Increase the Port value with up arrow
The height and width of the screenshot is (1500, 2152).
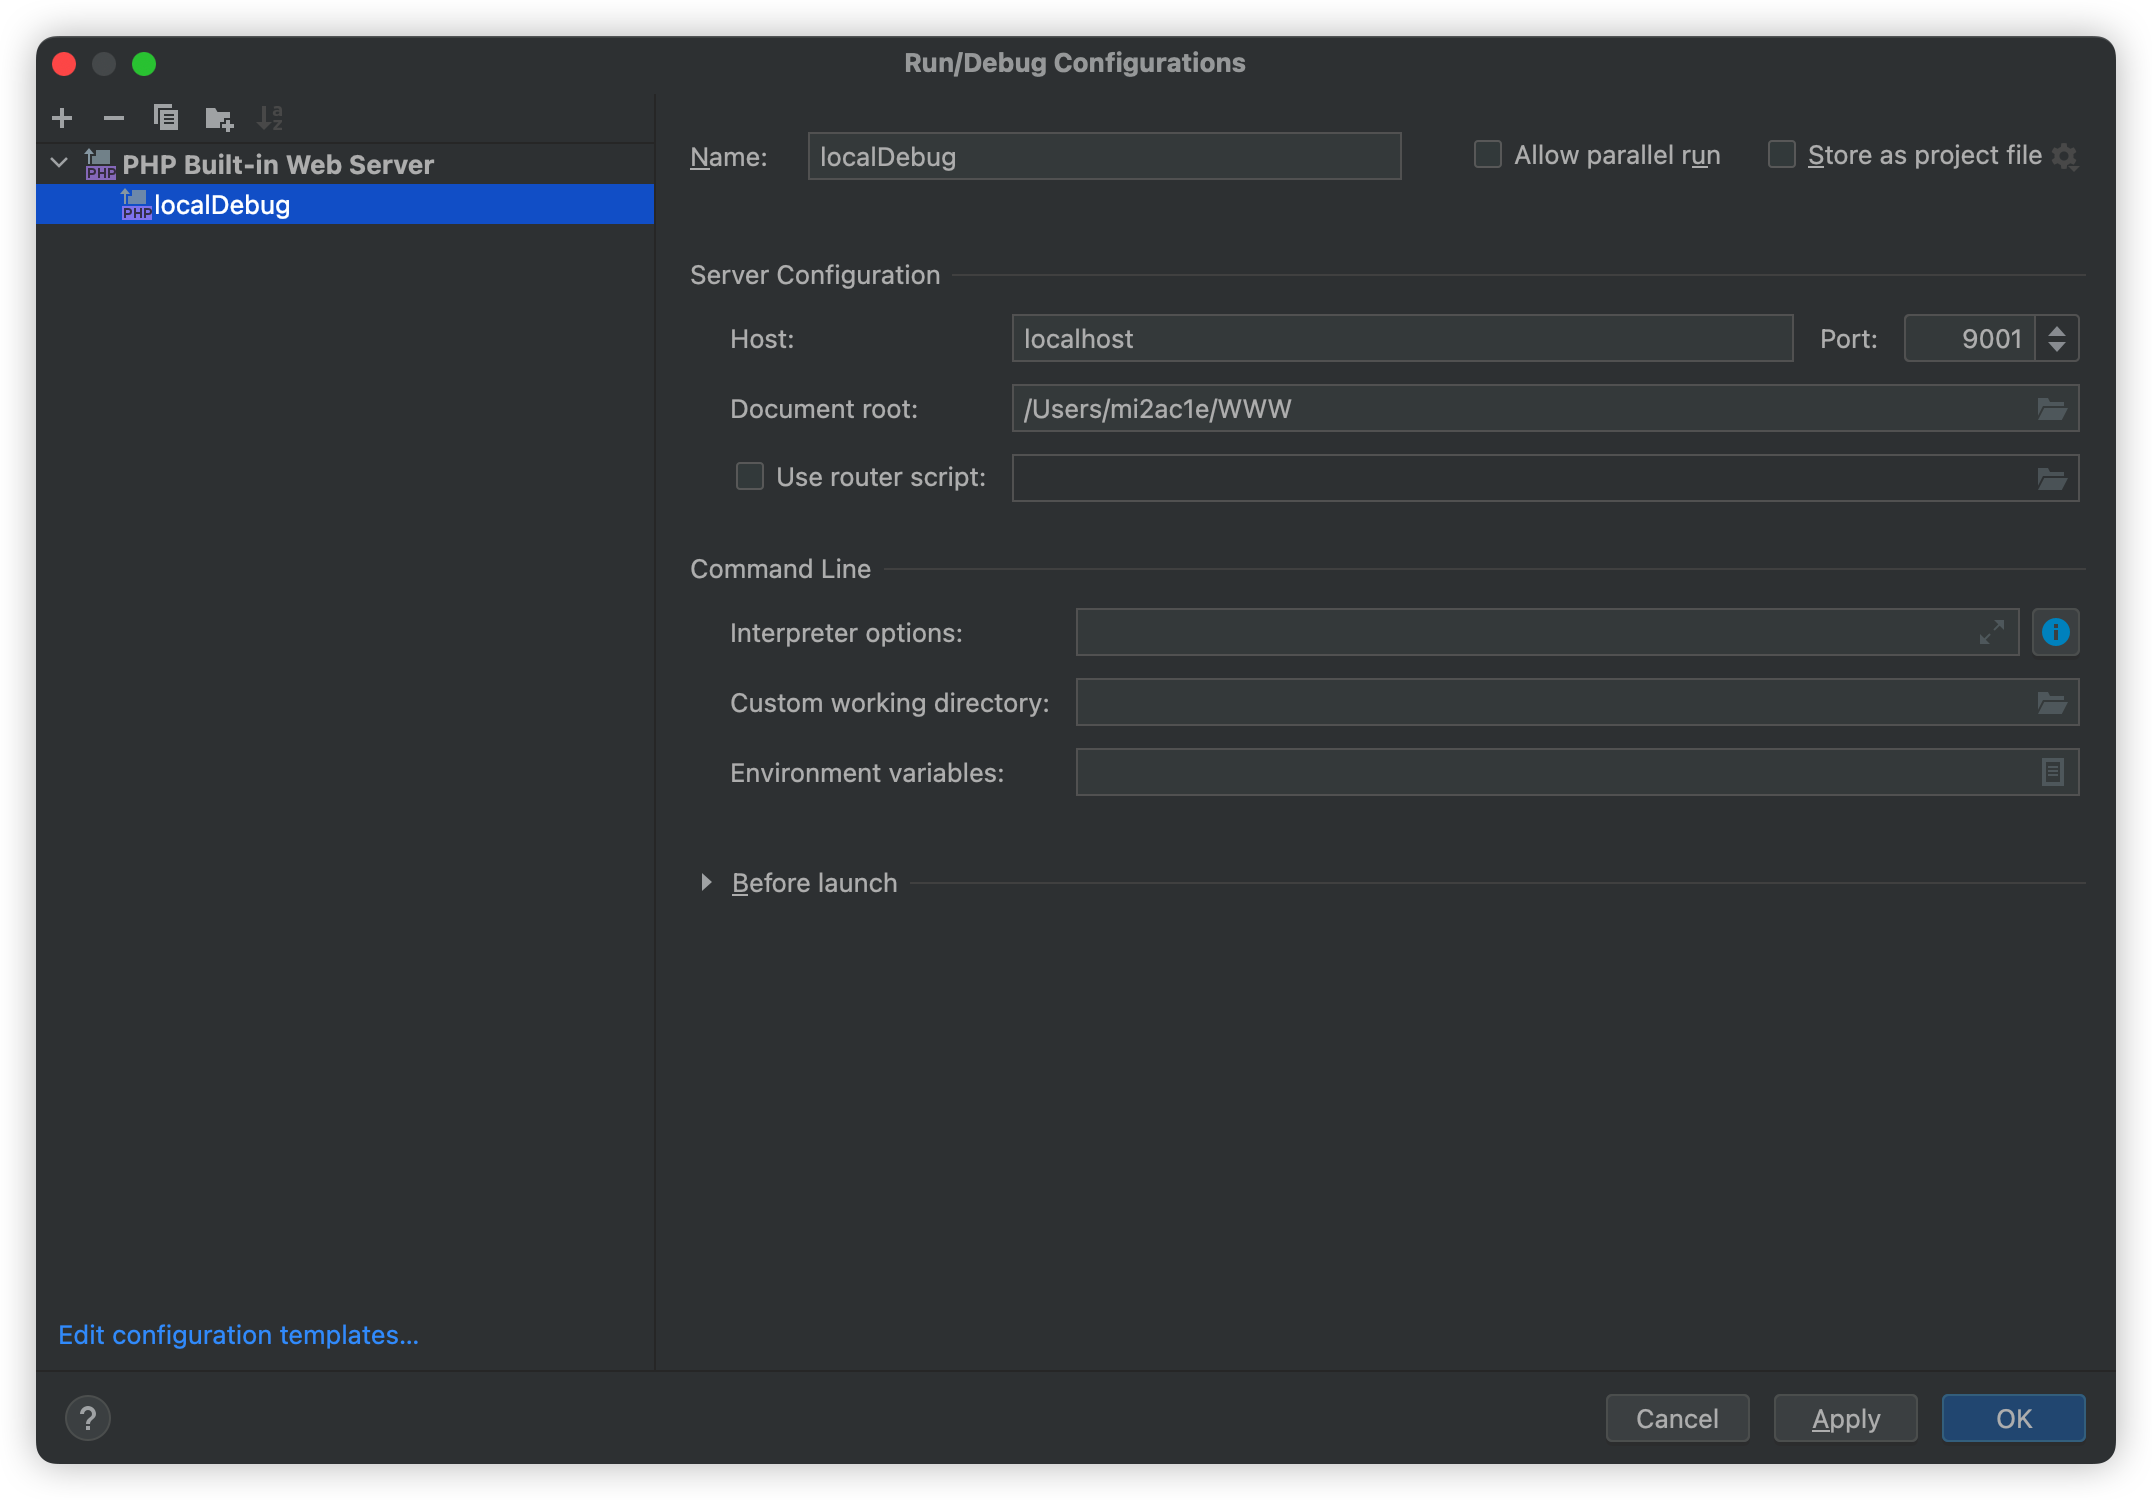[x=2057, y=330]
